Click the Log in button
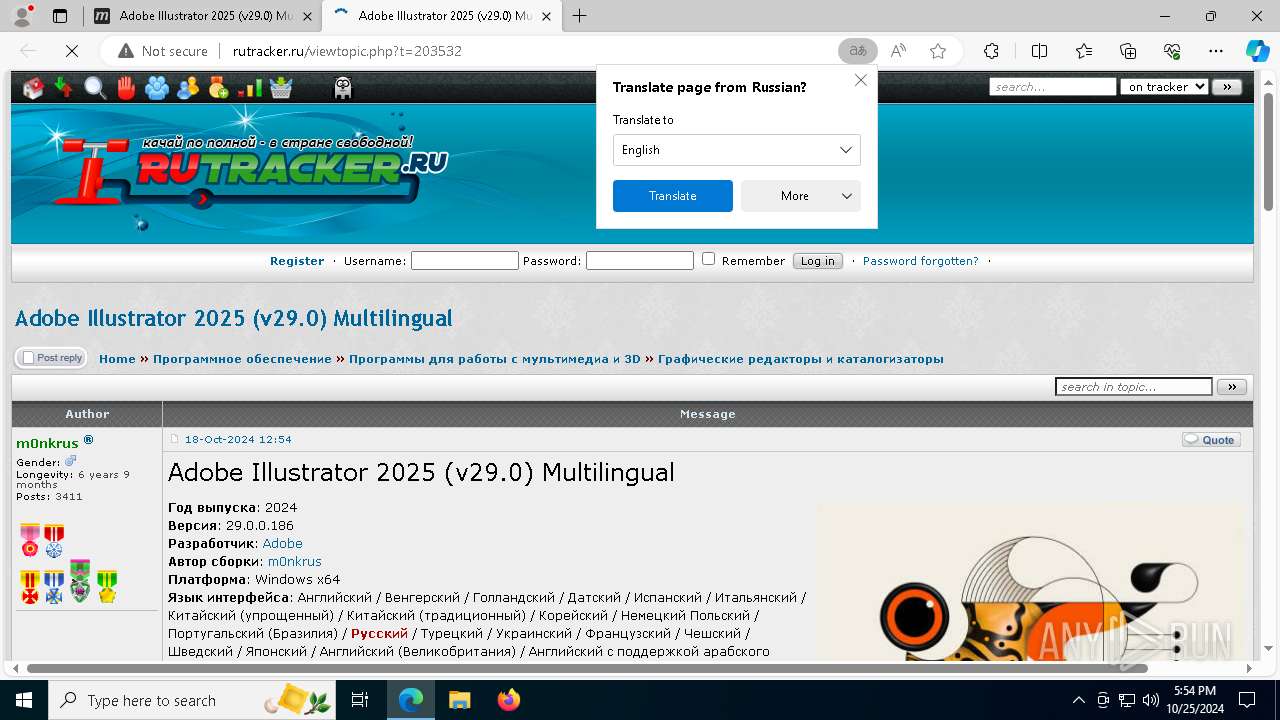This screenshot has height=720, width=1280. pos(817,261)
